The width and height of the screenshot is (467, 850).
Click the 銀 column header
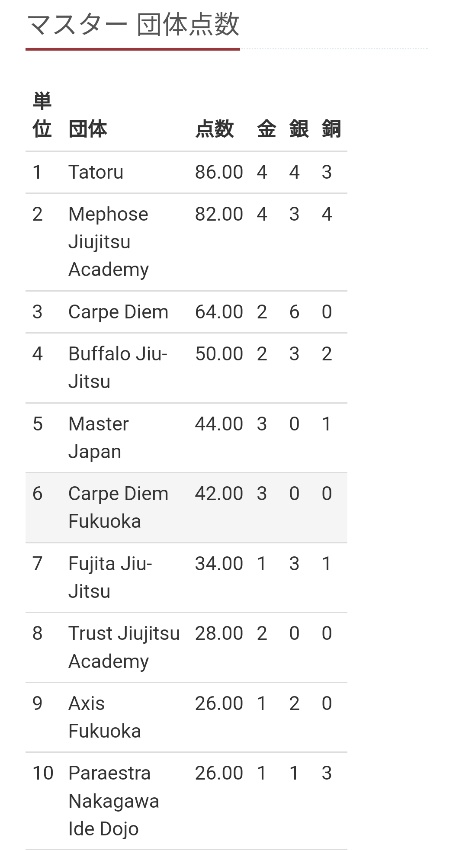pos(299,130)
